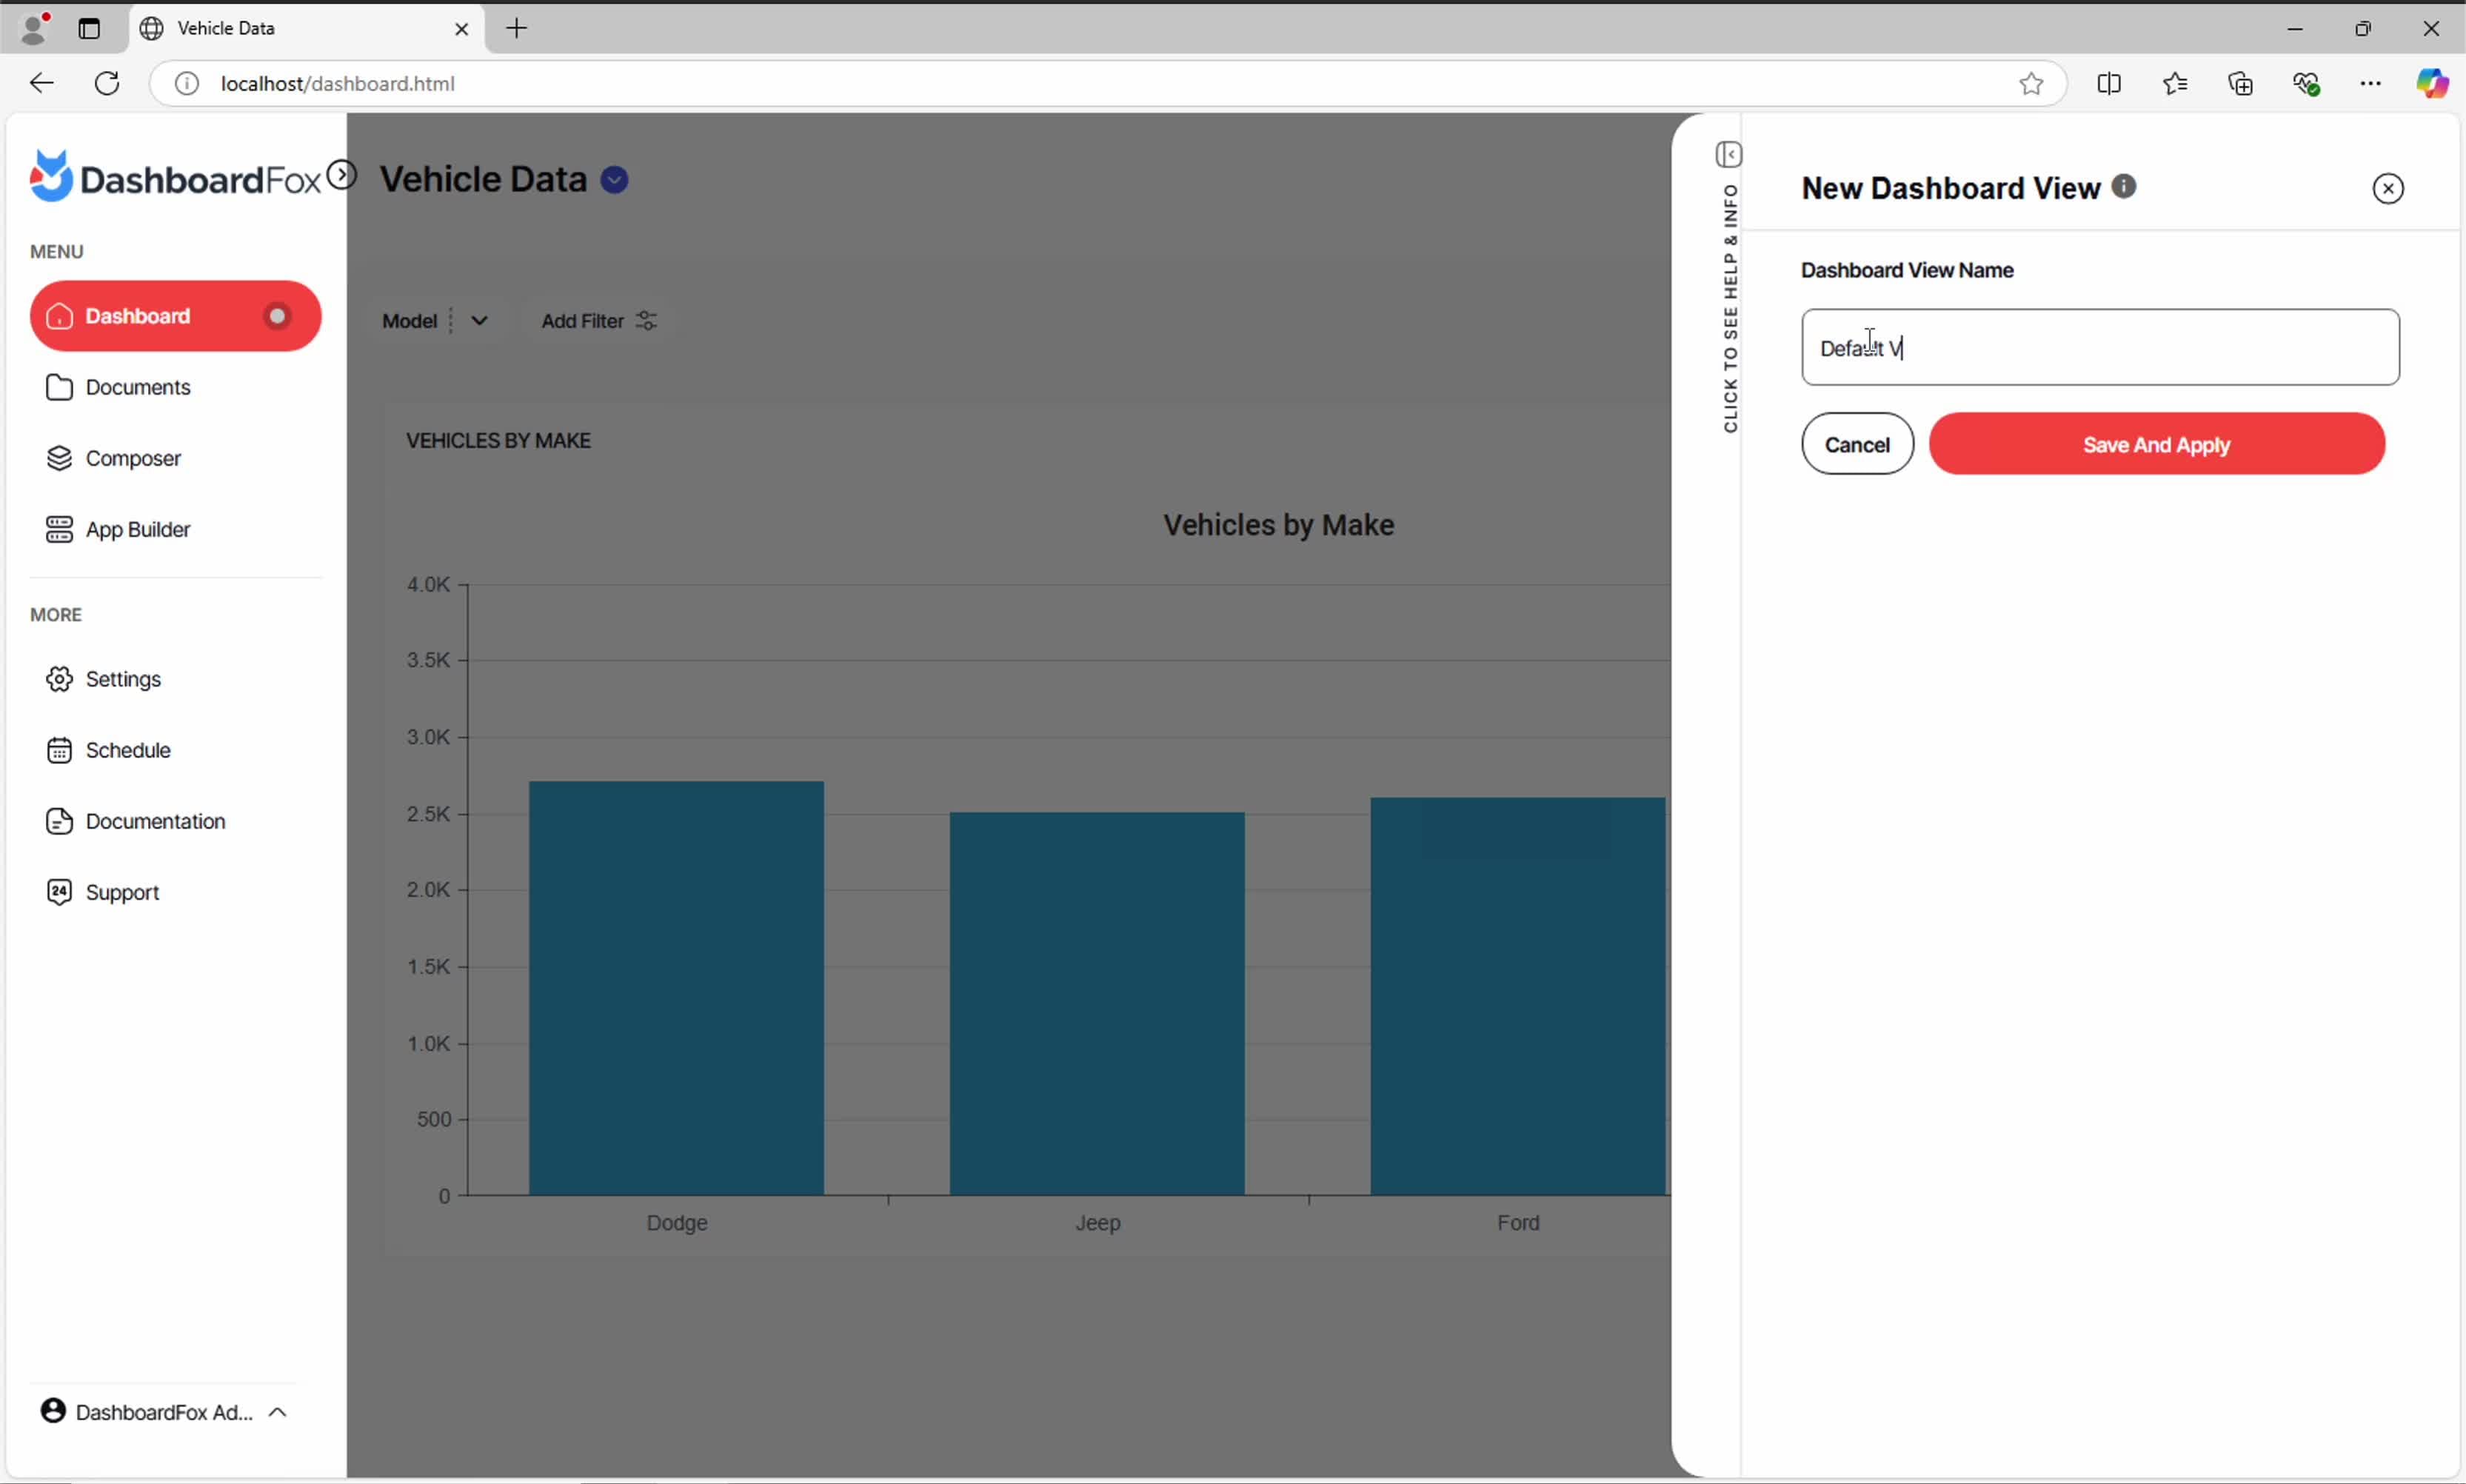Expand the help and info side panel
This screenshot has width=2466, height=1484.
click(1729, 155)
